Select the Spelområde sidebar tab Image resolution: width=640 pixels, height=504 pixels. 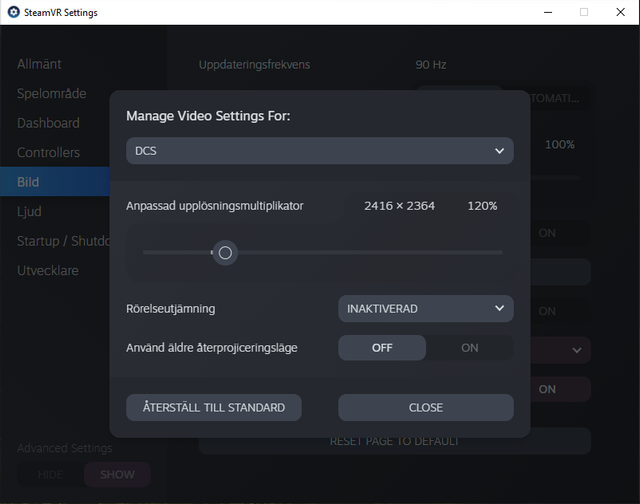pos(55,93)
